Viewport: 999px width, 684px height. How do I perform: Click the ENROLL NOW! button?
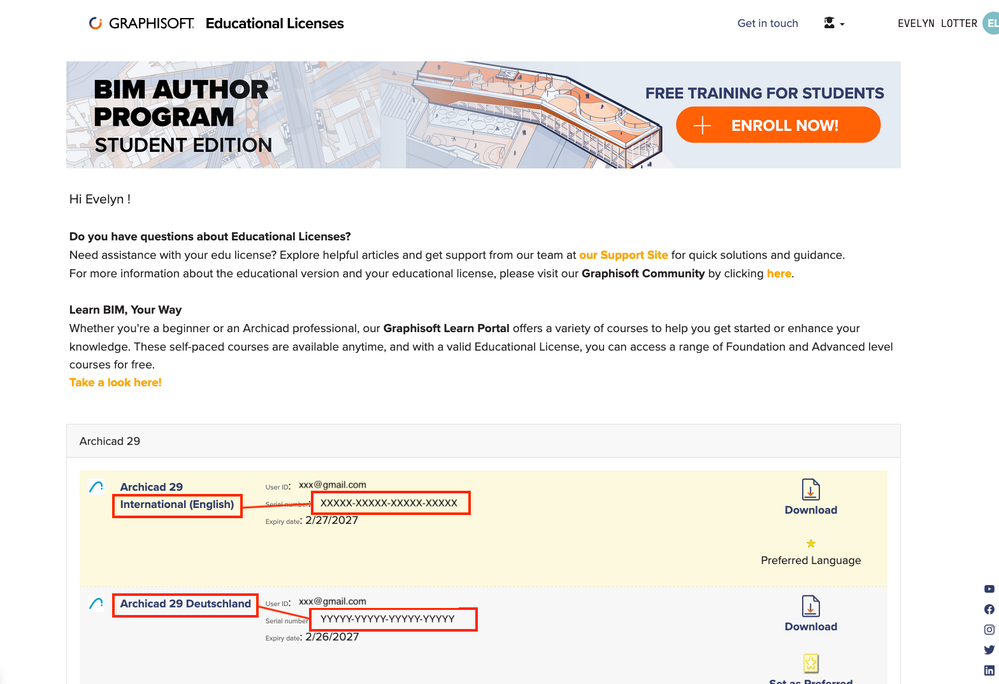[778, 125]
